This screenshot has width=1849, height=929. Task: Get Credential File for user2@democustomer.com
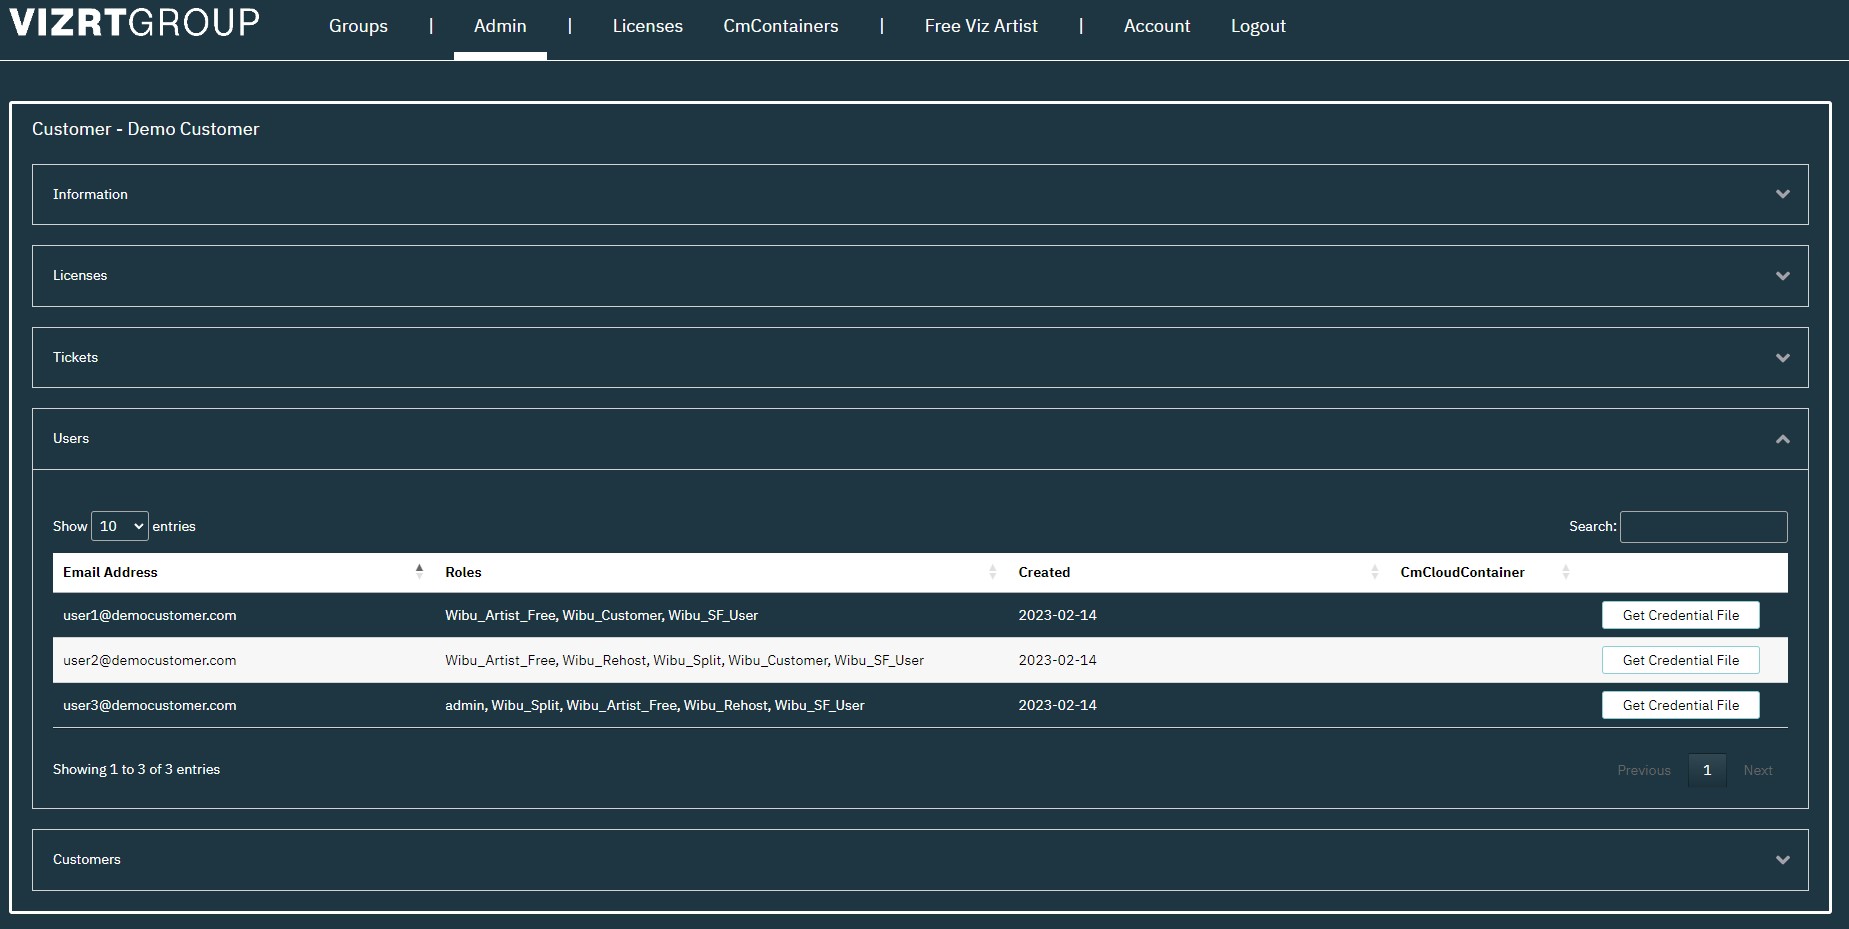coord(1680,660)
